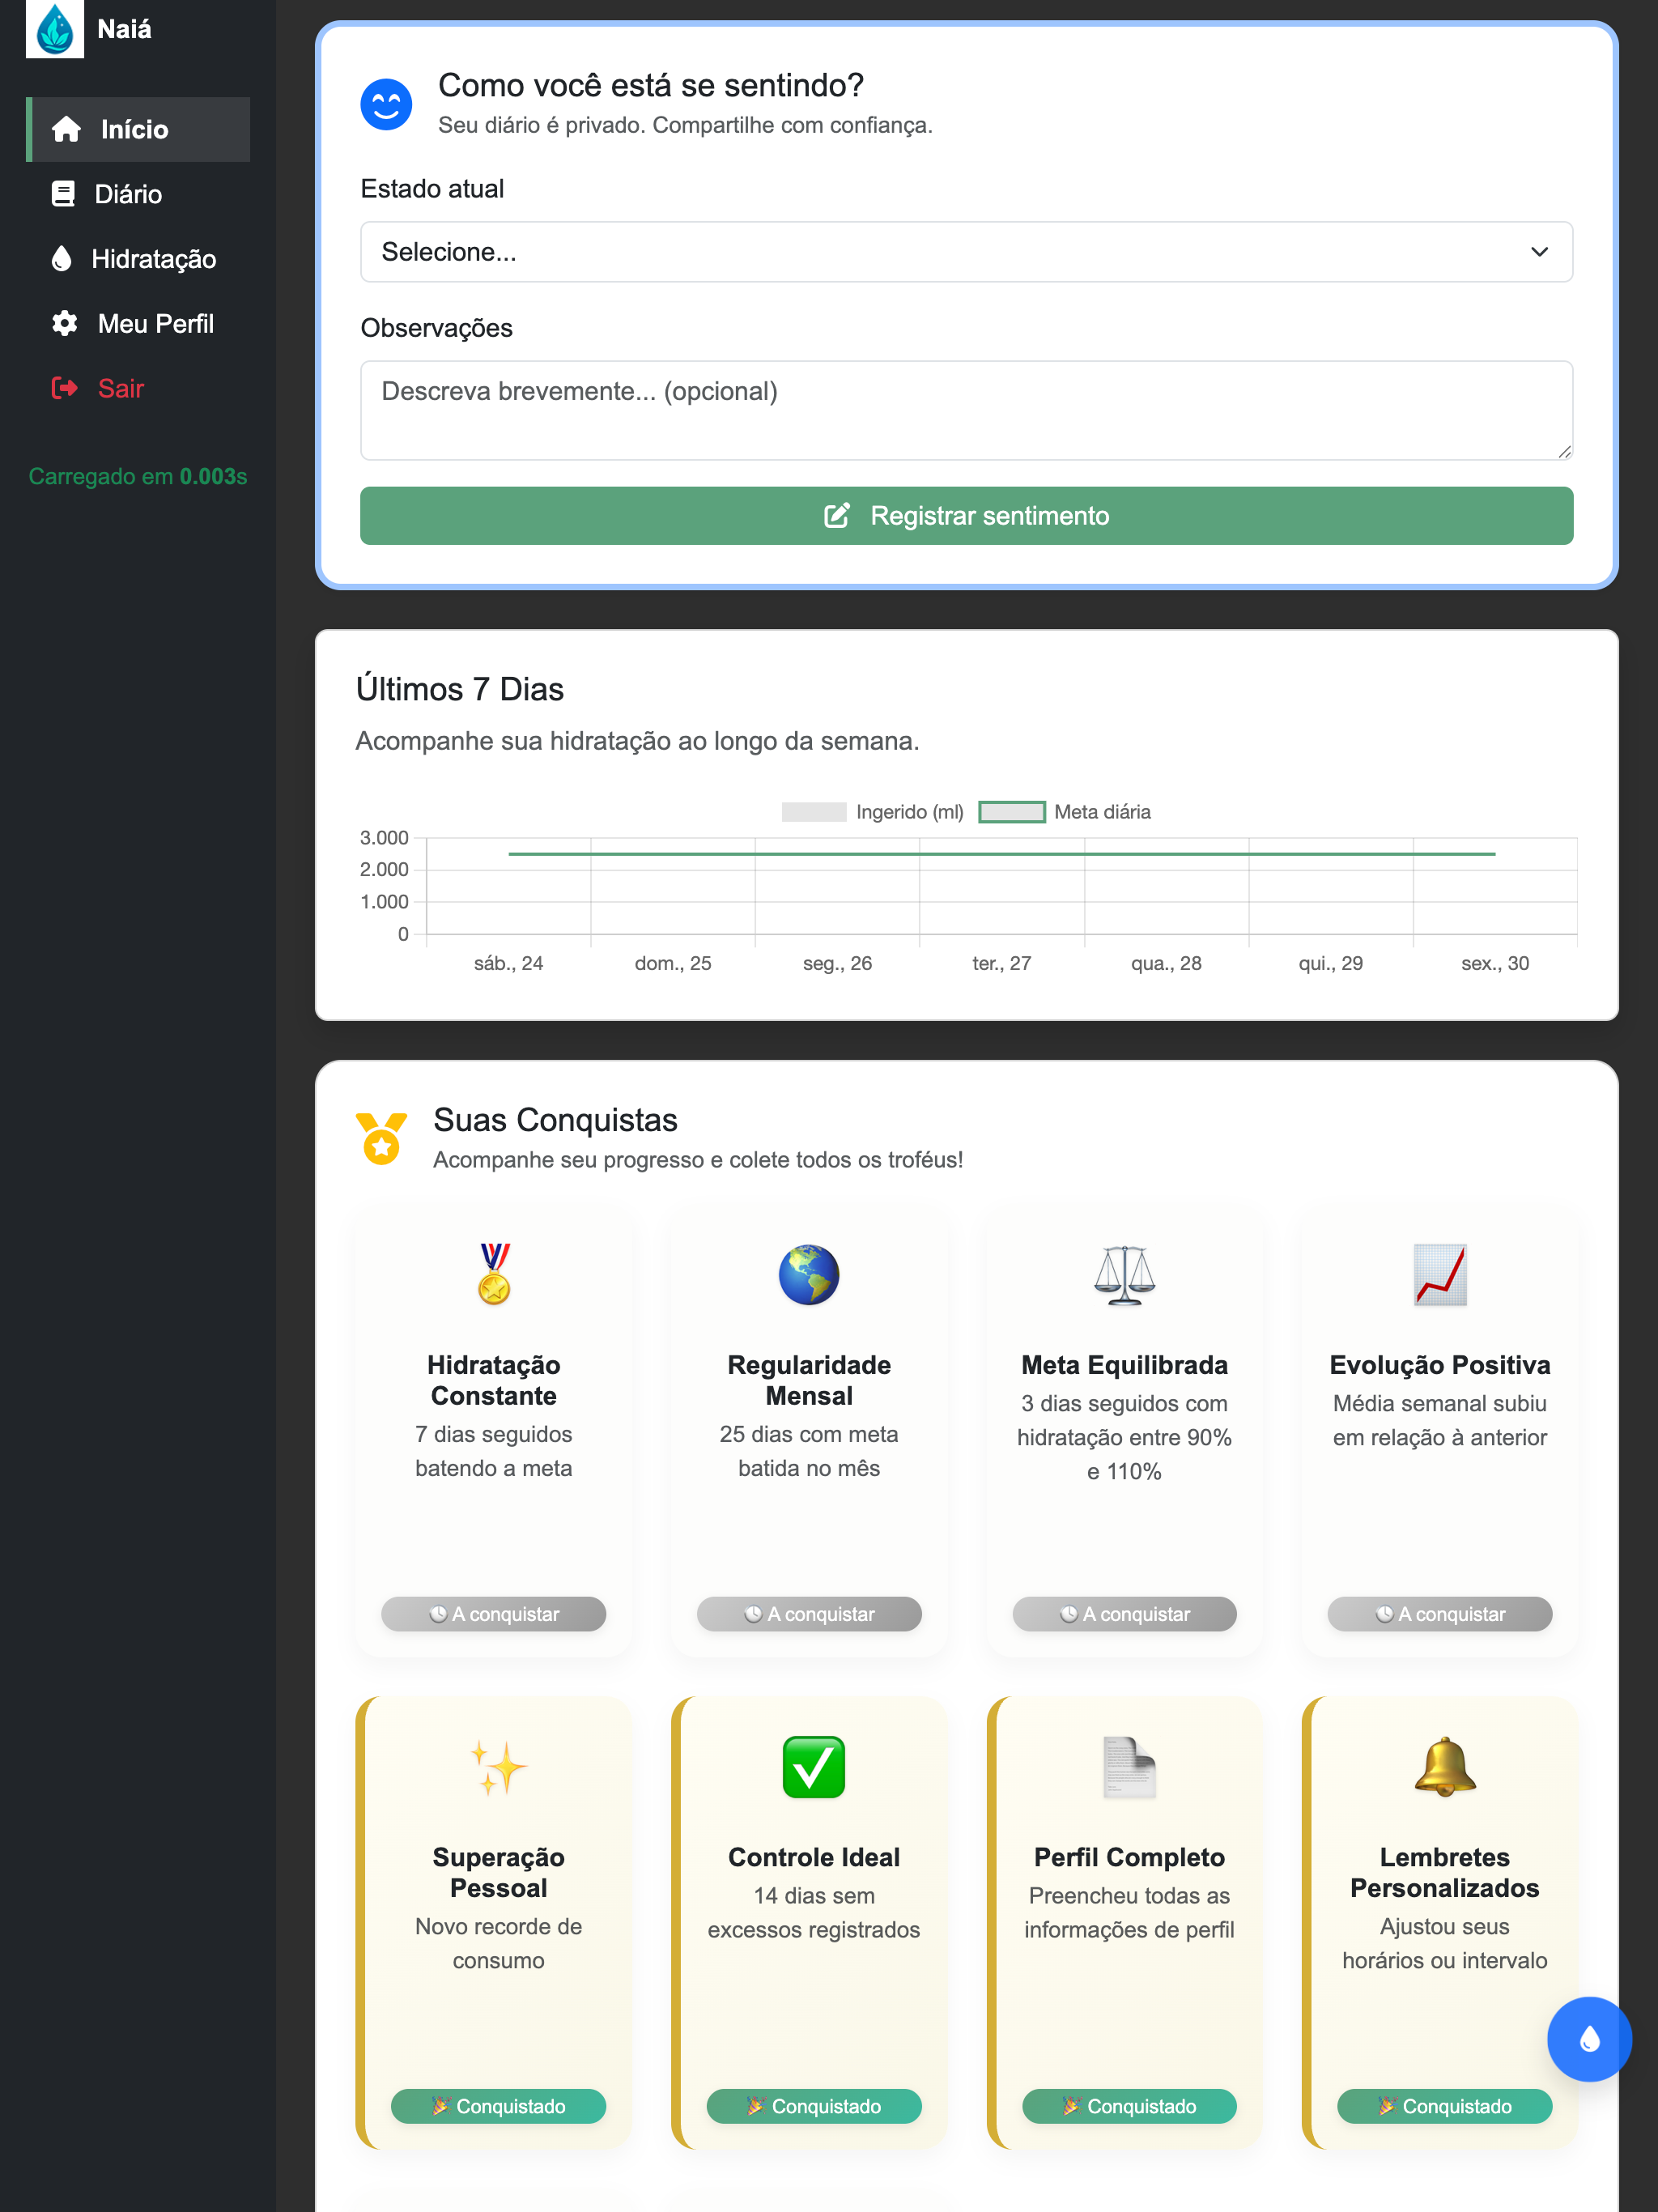
Task: Click the document icon of Perfil Completo
Action: point(1130,1767)
